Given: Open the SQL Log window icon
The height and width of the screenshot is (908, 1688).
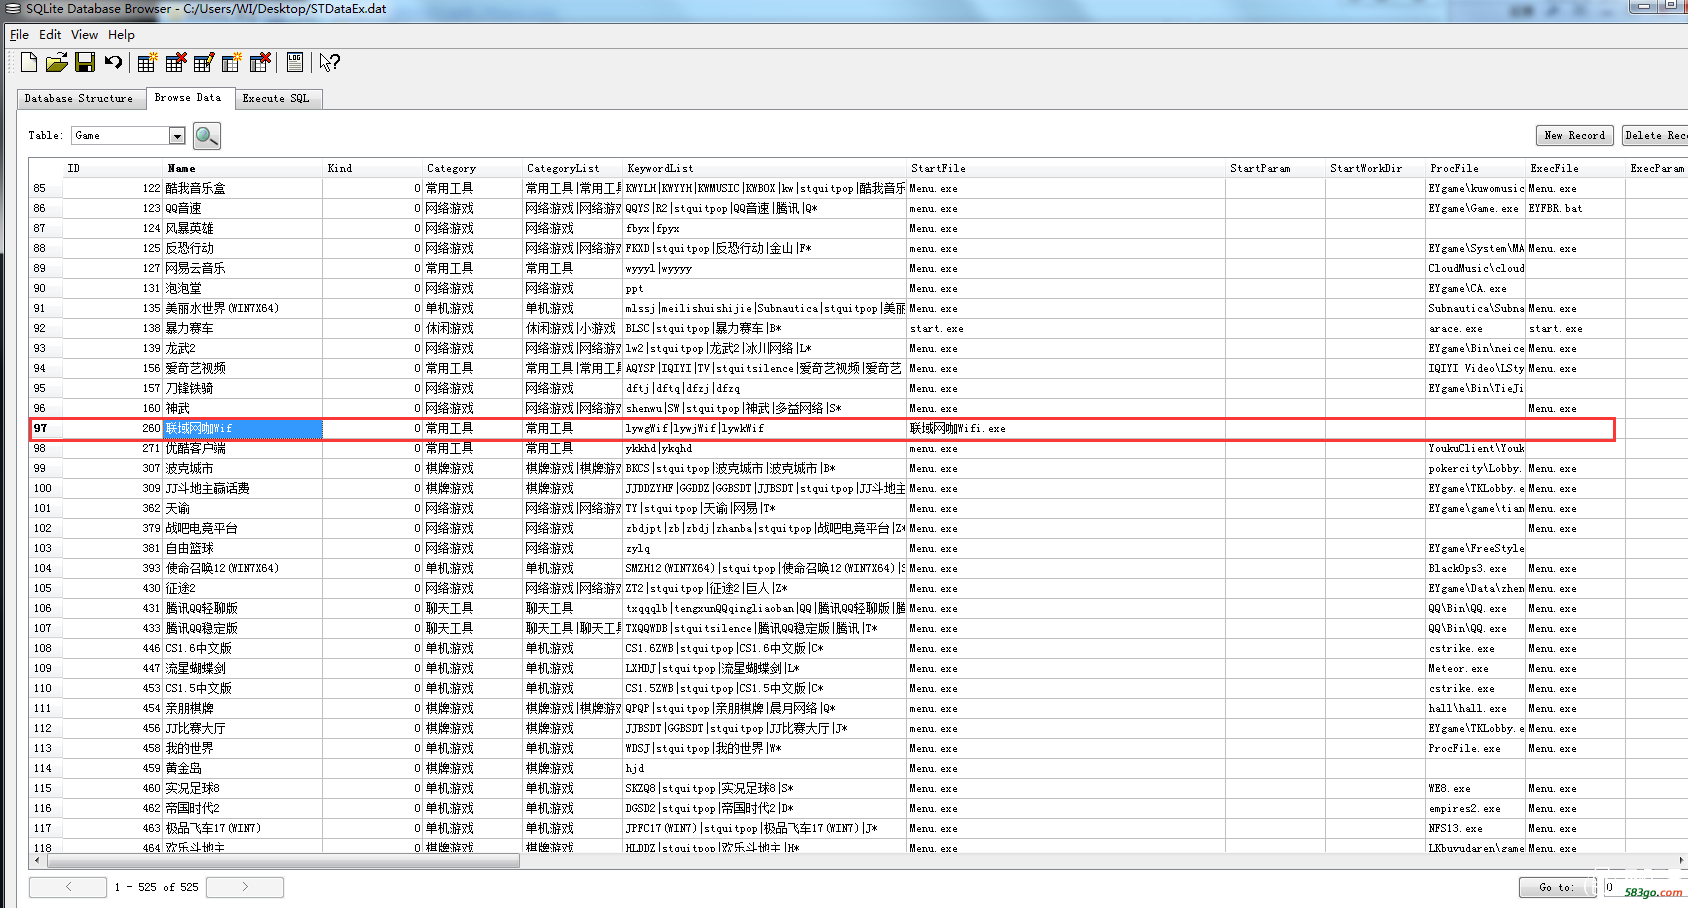Looking at the screenshot, I should click(295, 62).
